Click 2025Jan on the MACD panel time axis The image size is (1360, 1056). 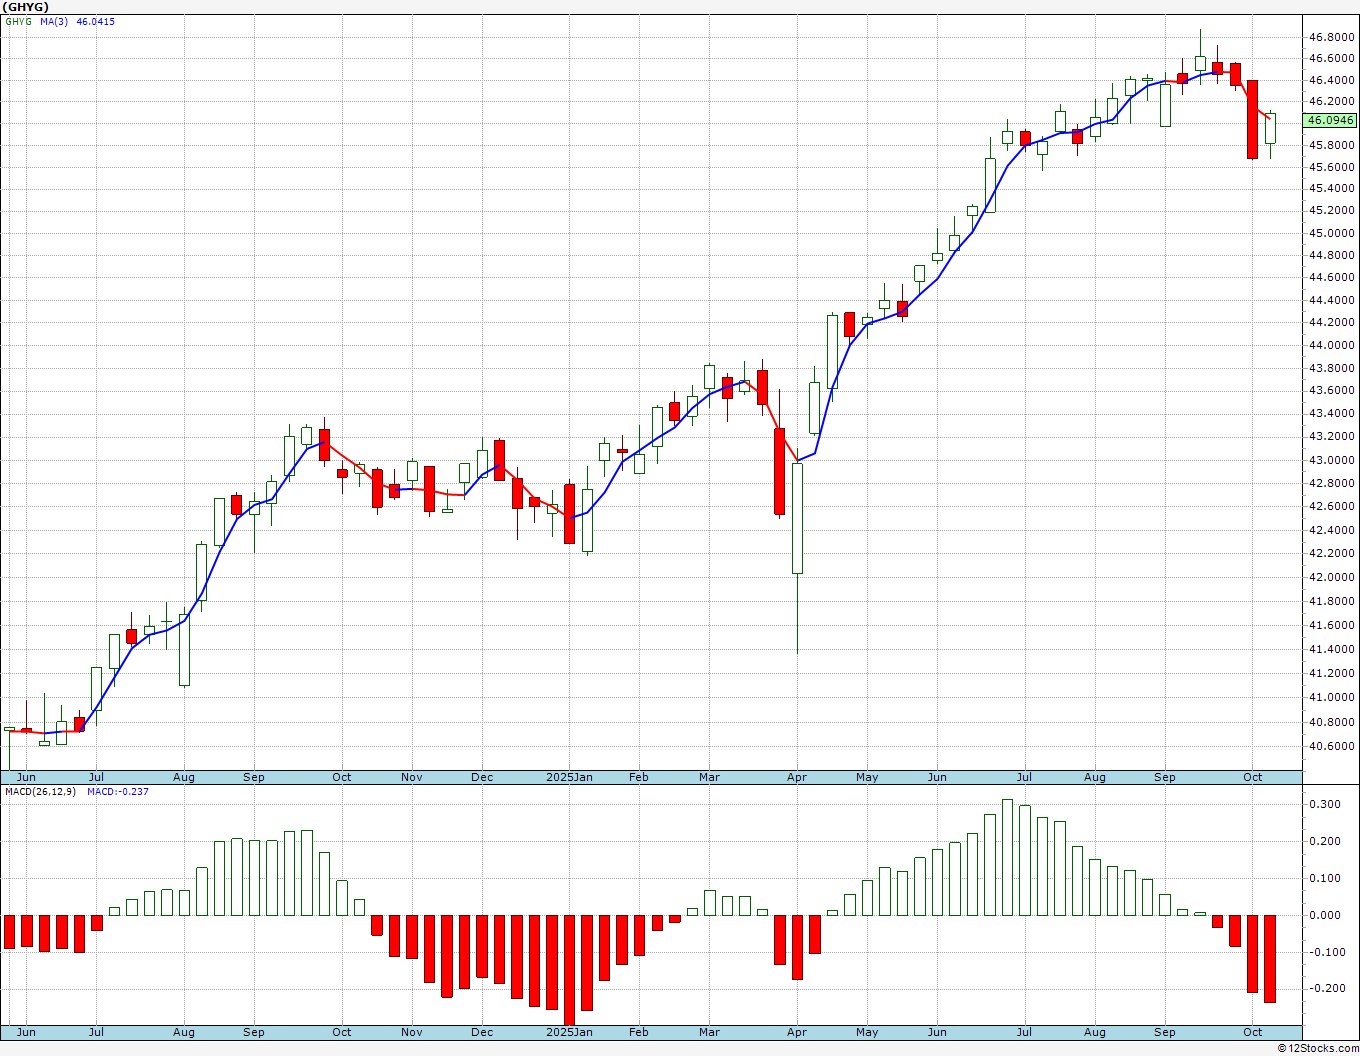click(569, 1032)
